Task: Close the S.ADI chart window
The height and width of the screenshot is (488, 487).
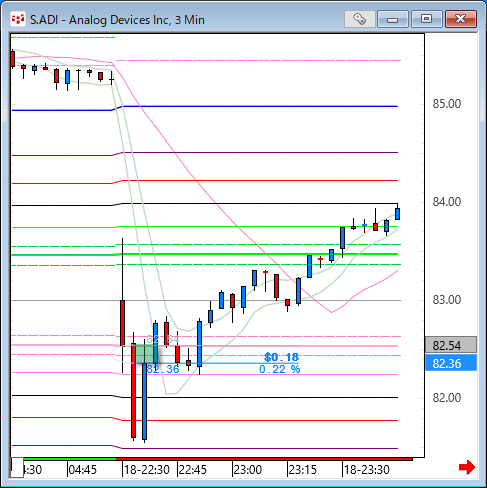Action: point(461,19)
